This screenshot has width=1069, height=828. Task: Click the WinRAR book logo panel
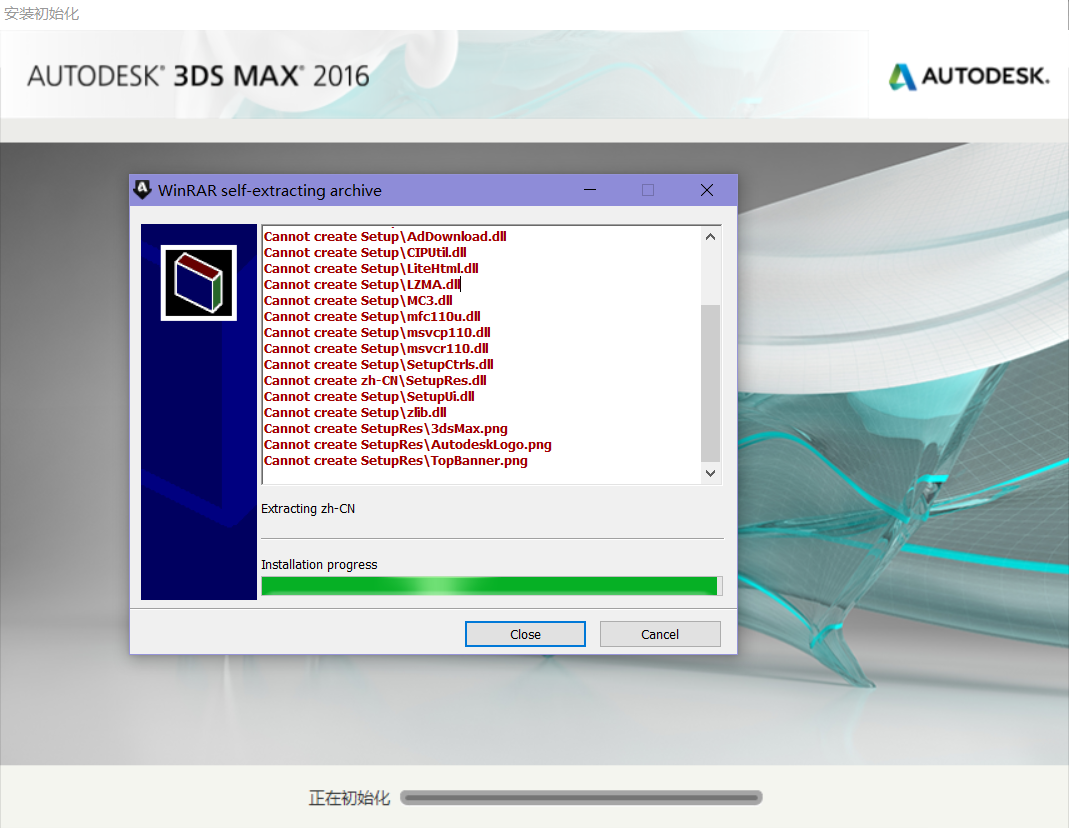click(197, 282)
